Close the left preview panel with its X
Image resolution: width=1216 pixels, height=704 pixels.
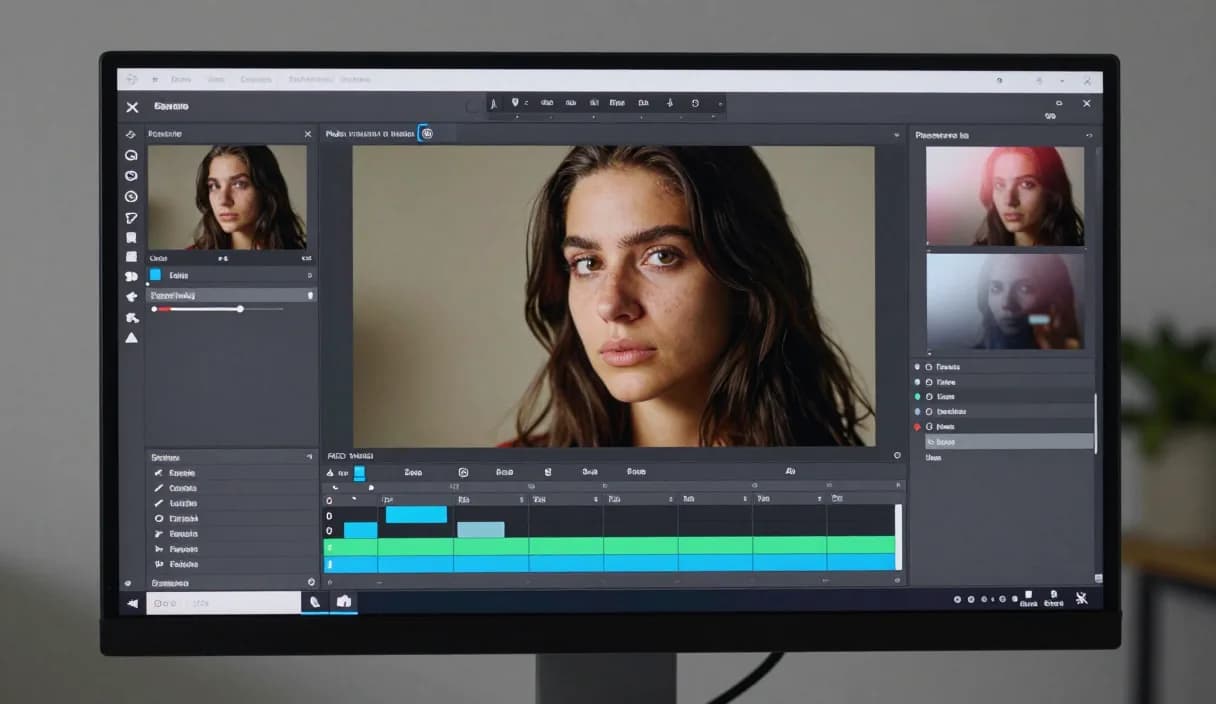[308, 134]
